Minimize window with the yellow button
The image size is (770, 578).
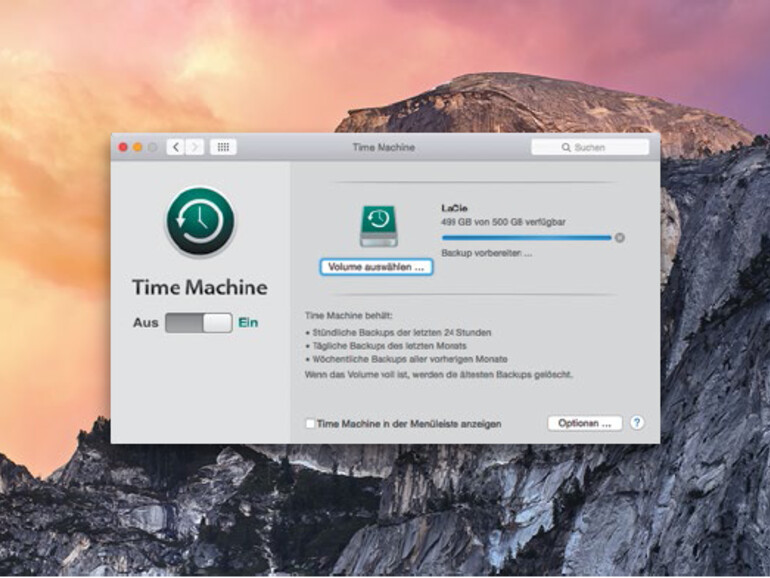(138, 147)
